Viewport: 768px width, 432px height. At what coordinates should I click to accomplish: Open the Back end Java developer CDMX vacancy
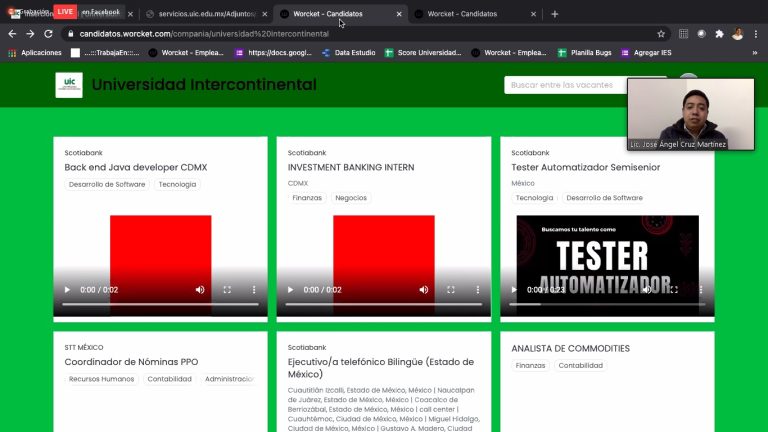136,167
